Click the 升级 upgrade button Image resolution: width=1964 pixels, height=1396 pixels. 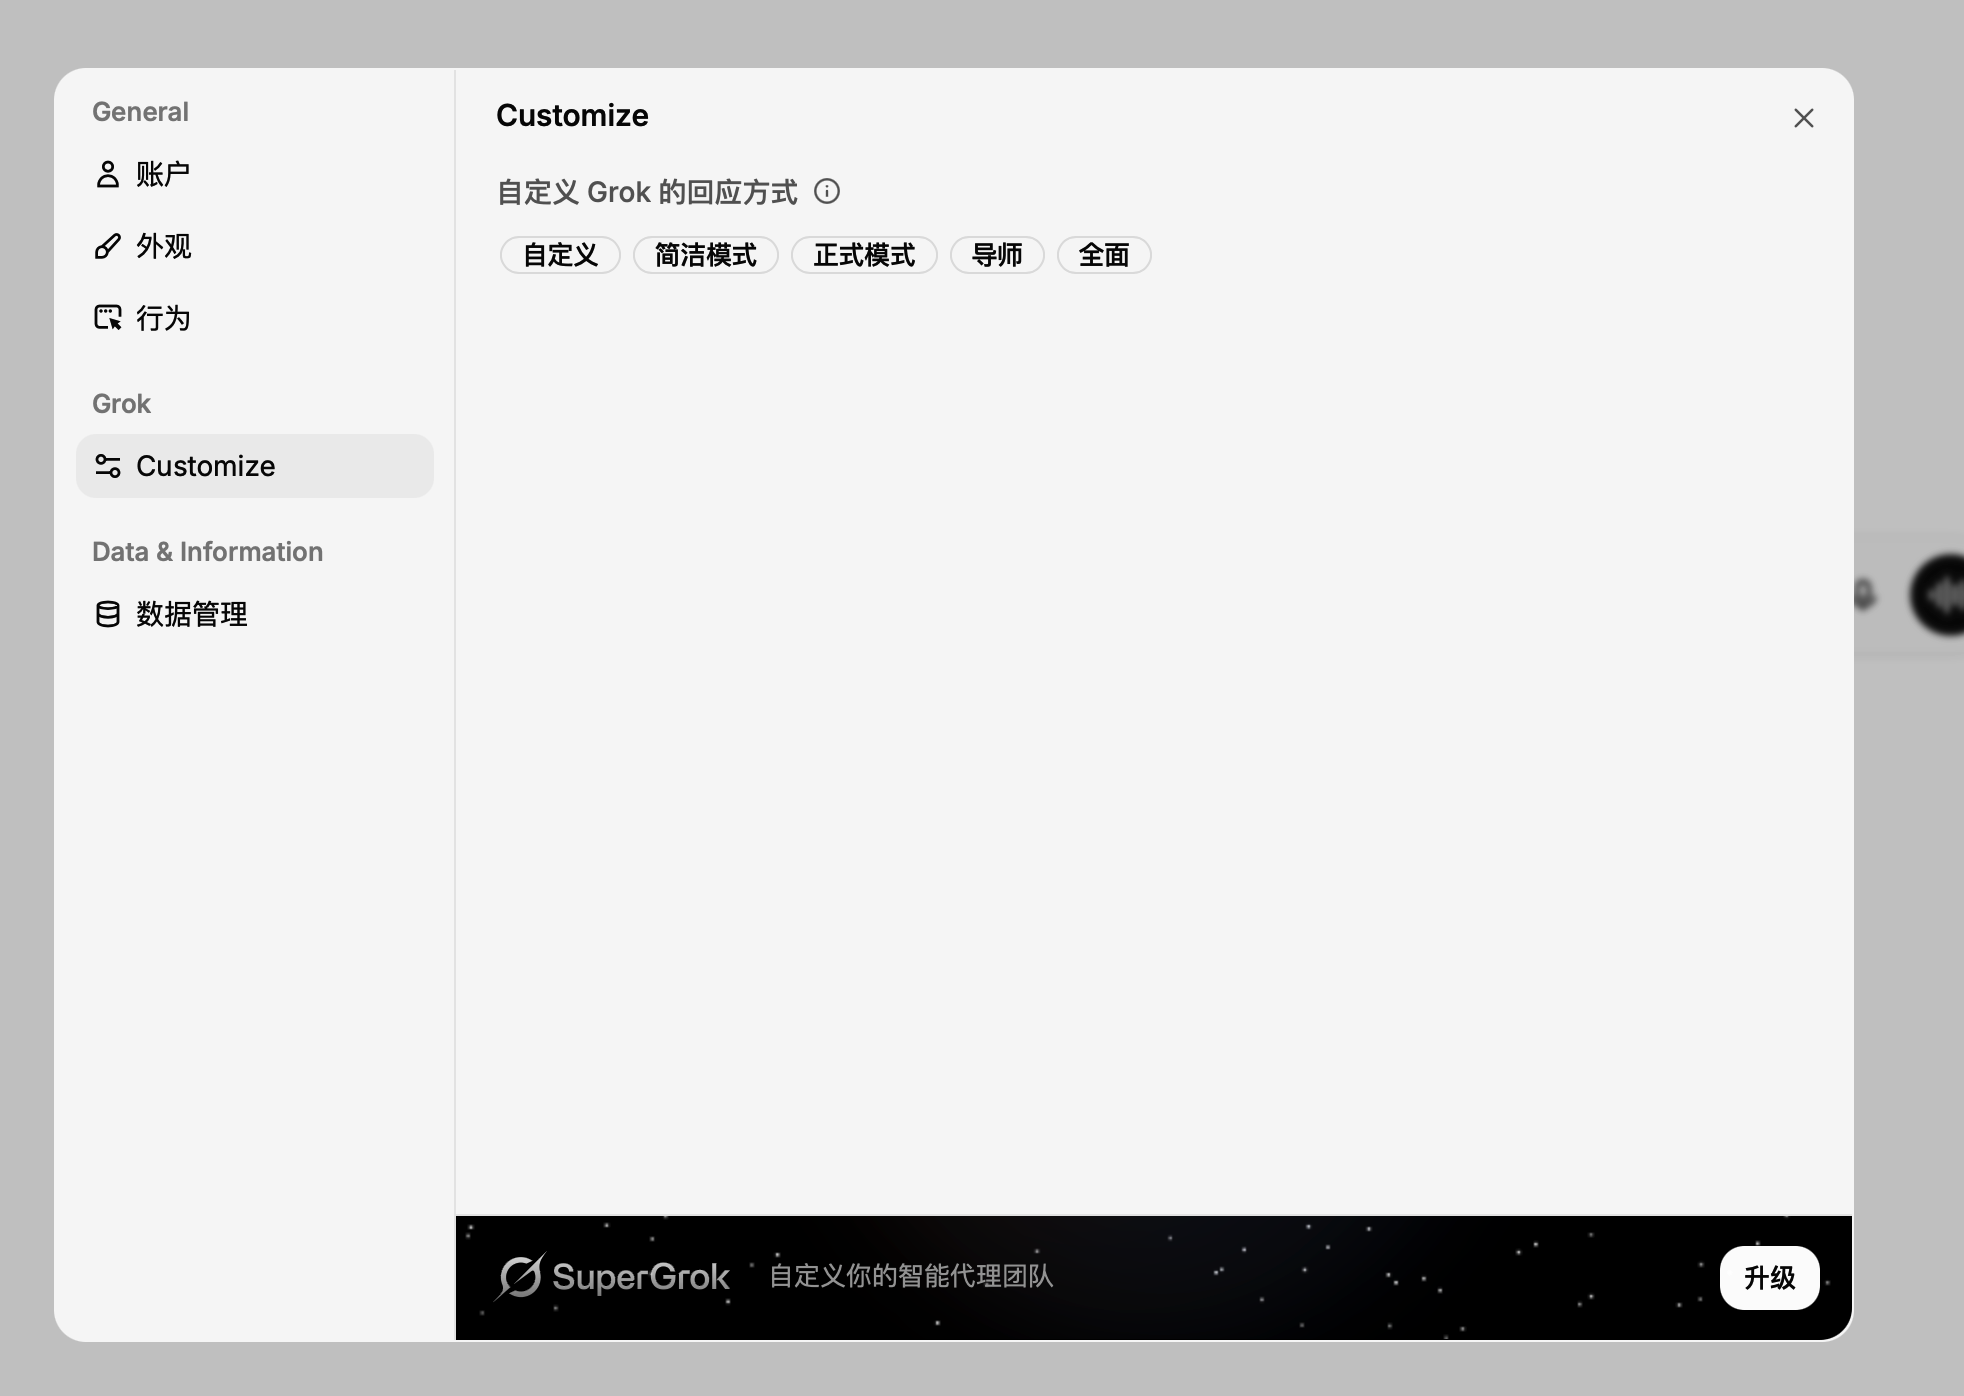1769,1278
